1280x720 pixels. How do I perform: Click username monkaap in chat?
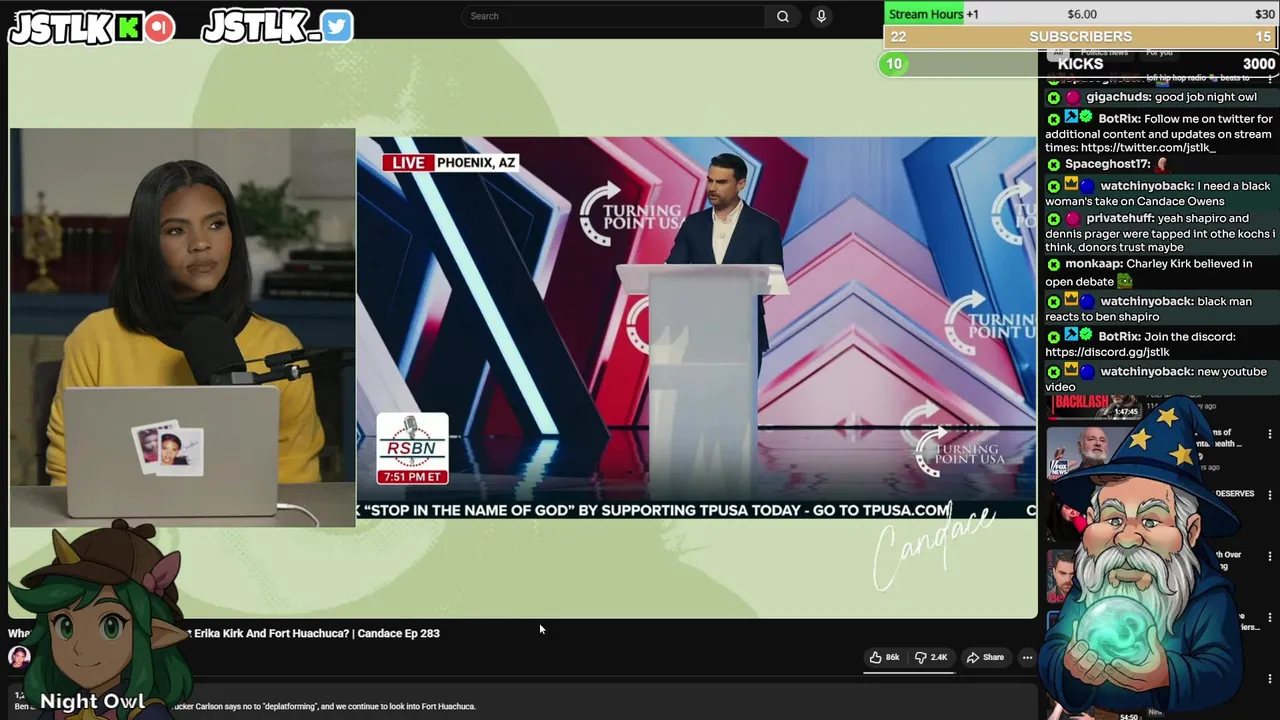1093,264
